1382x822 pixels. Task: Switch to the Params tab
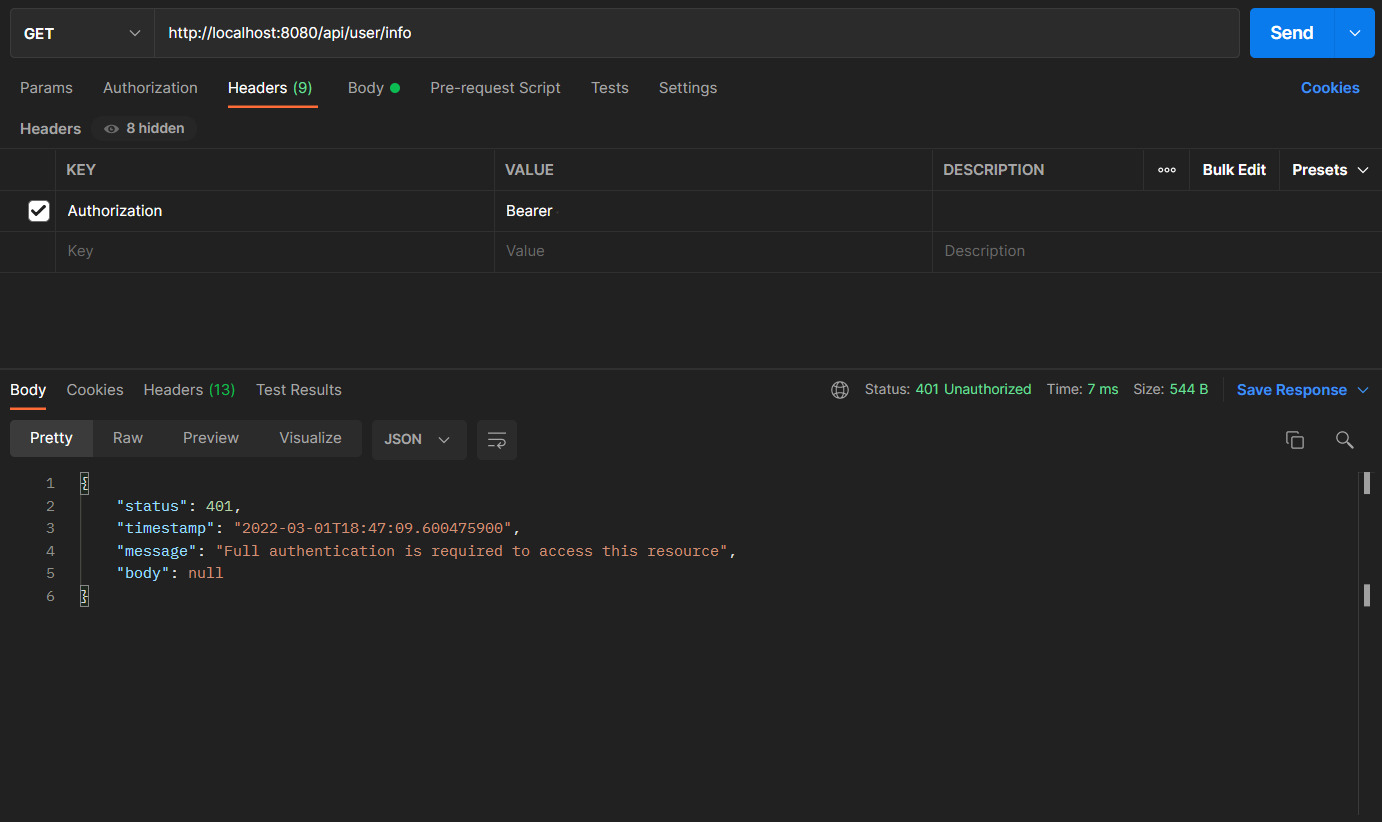[x=46, y=88]
